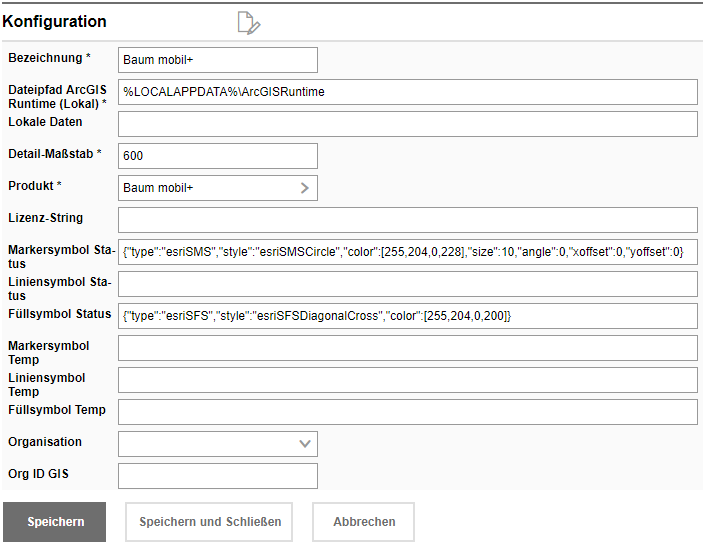The height and width of the screenshot is (545, 703).
Task: Cancel with the Abbrechen button
Action: point(363,522)
